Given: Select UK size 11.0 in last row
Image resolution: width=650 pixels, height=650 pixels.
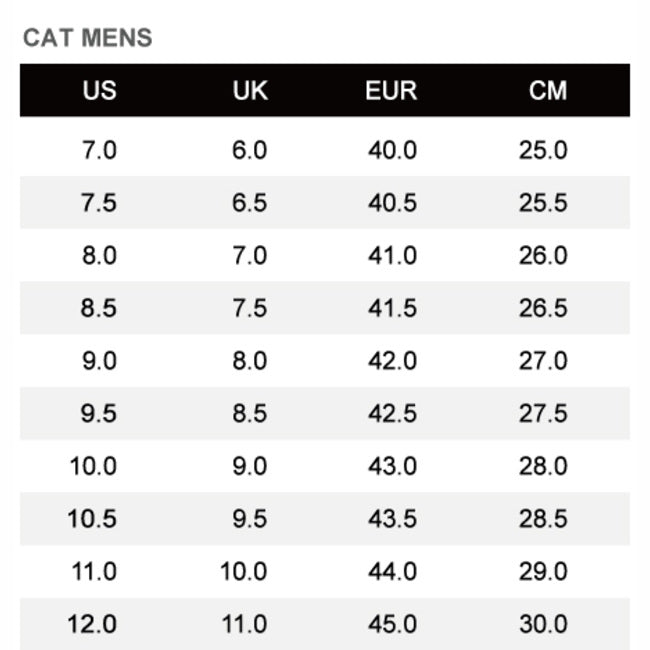Looking at the screenshot, I should (x=244, y=624).
